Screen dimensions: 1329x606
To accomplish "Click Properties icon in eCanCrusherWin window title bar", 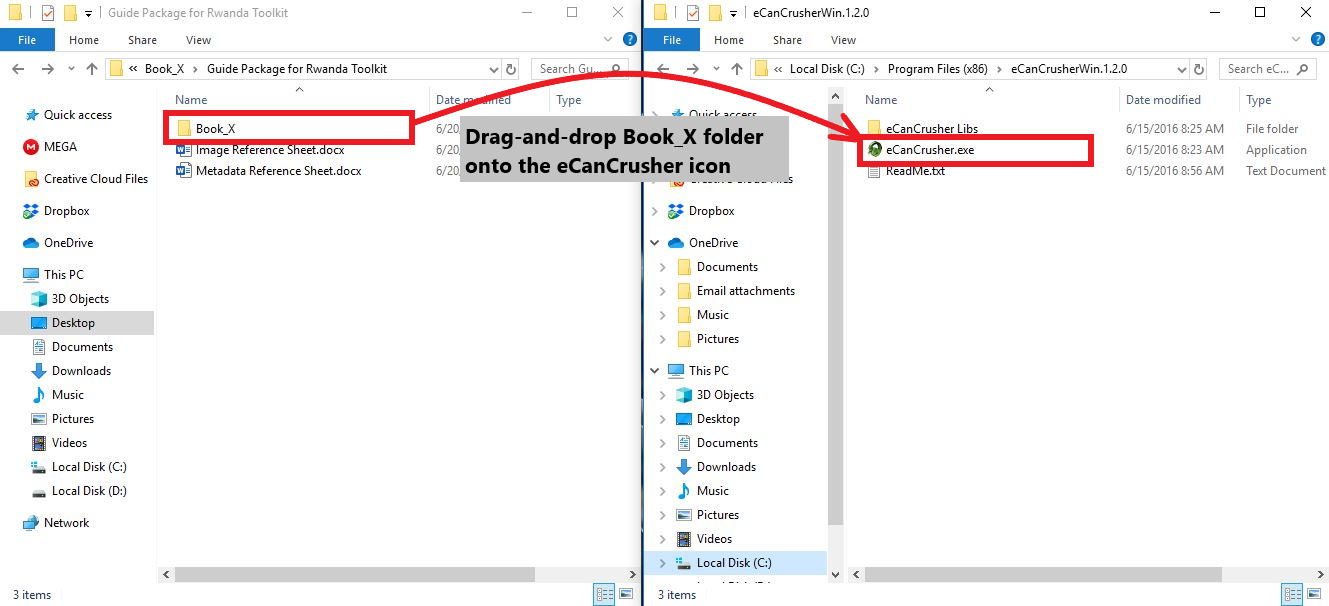I will pyautogui.click(x=694, y=13).
